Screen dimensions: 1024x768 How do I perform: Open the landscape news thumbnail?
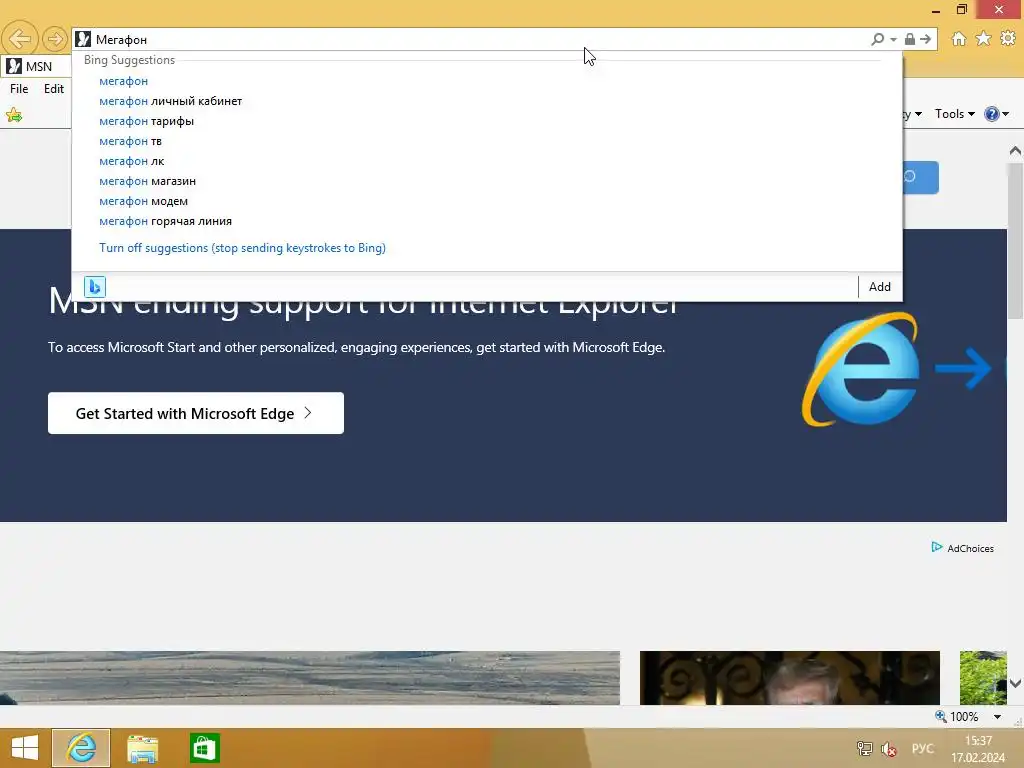click(x=310, y=678)
